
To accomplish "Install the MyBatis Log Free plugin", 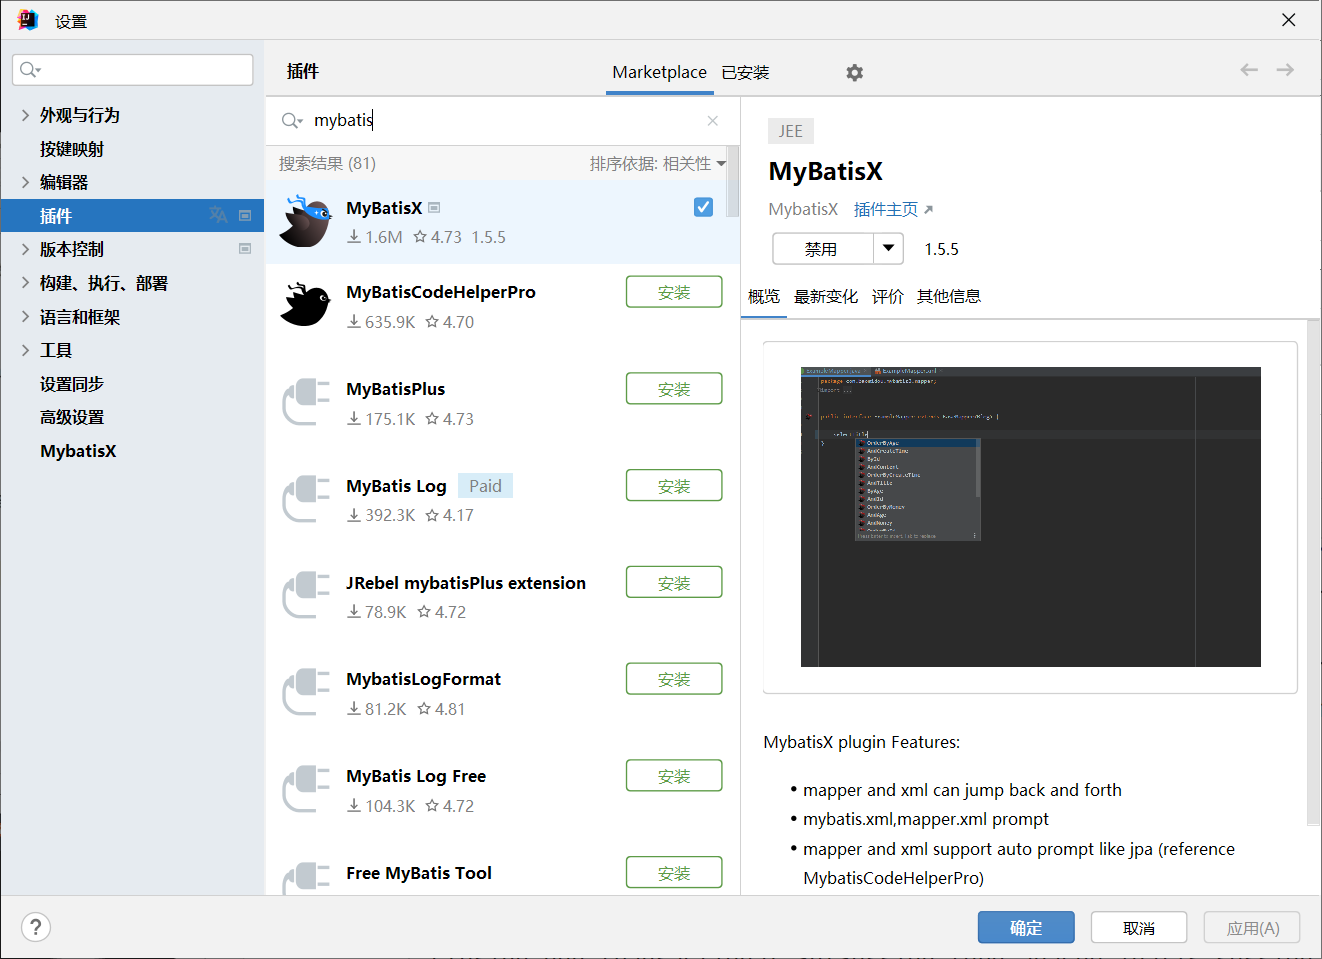I will [x=674, y=776].
